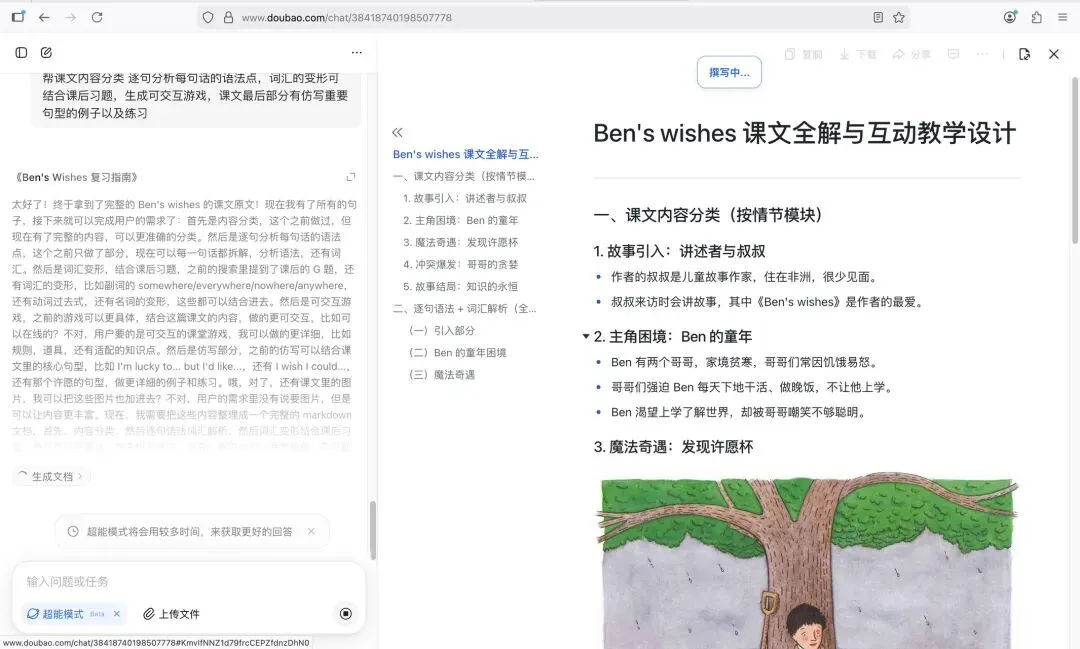The image size is (1080, 649).
Task: Stop generation with the stop button
Action: pyautogui.click(x=346, y=613)
